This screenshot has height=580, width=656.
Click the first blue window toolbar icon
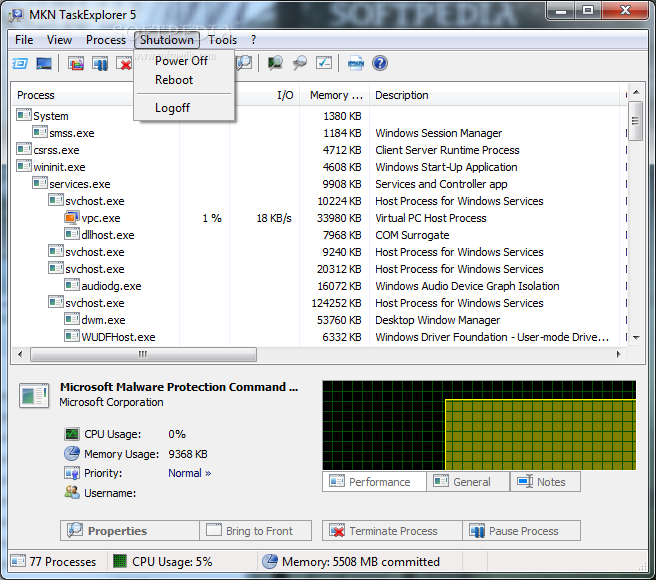click(20, 64)
